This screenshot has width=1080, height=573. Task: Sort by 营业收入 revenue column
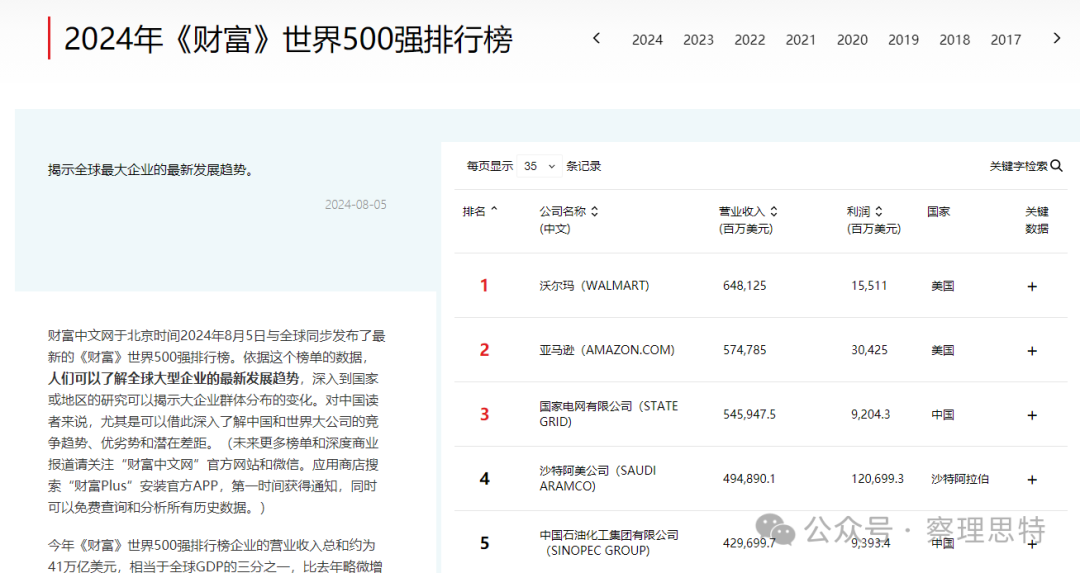coord(773,212)
